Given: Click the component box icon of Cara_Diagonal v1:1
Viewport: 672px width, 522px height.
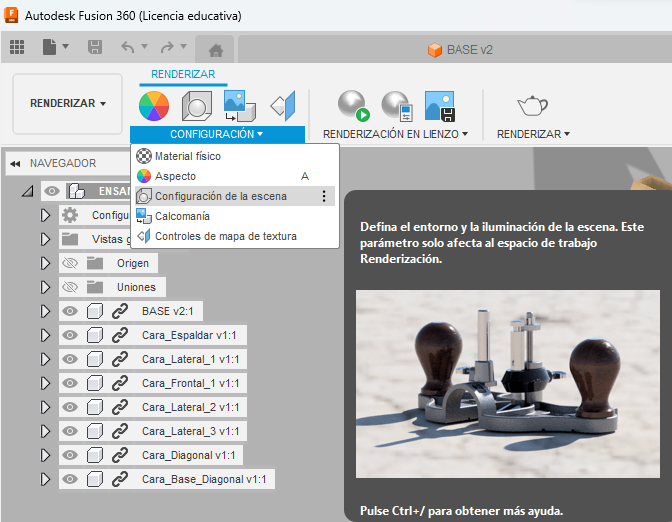Looking at the screenshot, I should tap(95, 455).
